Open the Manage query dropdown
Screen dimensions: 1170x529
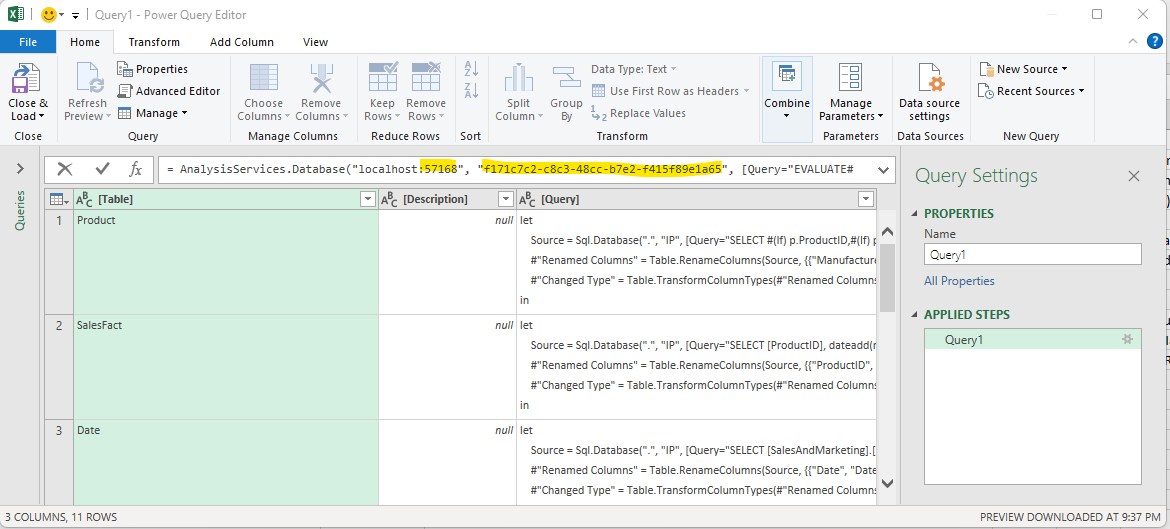153,113
